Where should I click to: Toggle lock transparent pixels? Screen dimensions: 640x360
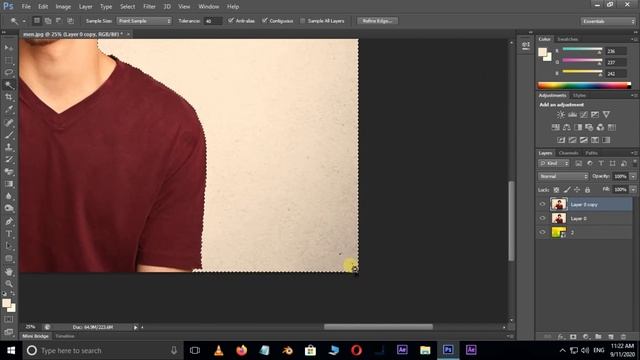click(x=556, y=190)
